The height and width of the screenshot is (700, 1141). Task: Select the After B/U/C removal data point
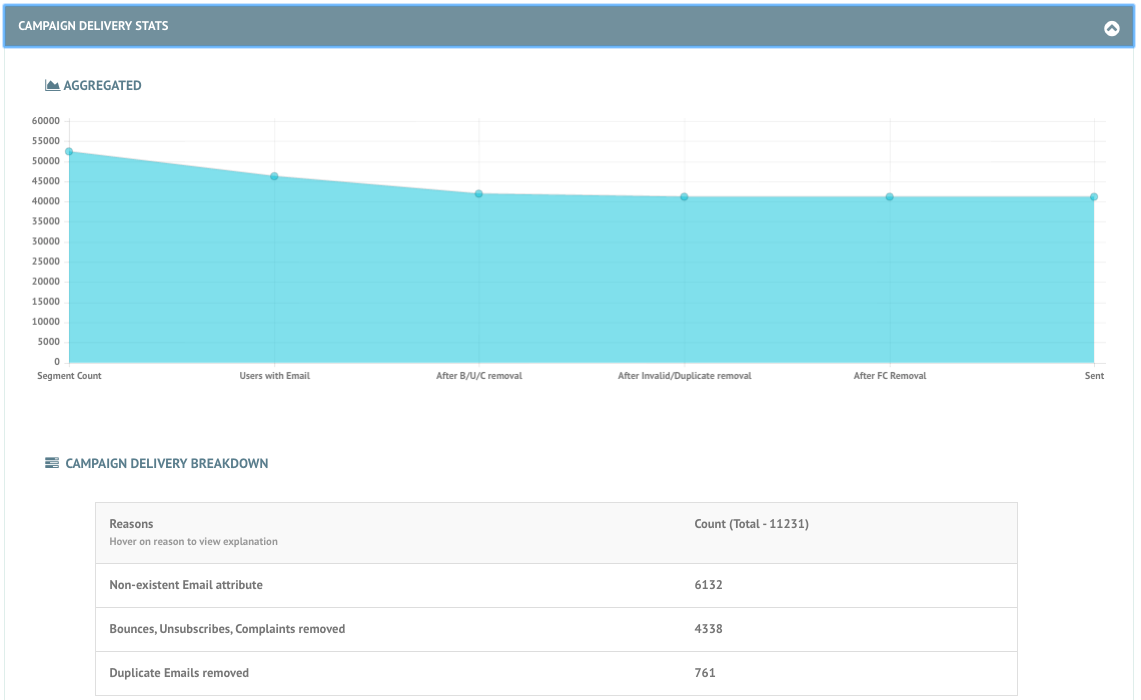click(x=479, y=194)
